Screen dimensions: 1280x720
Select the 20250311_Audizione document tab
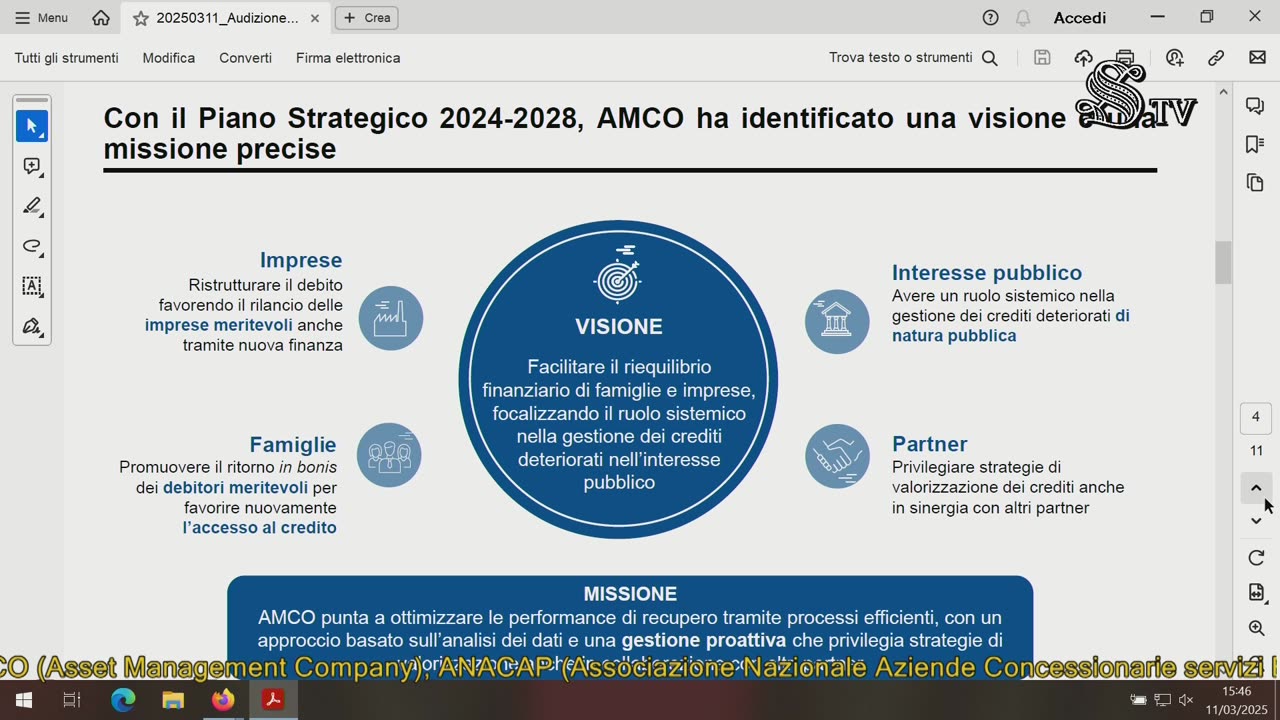pos(226,18)
